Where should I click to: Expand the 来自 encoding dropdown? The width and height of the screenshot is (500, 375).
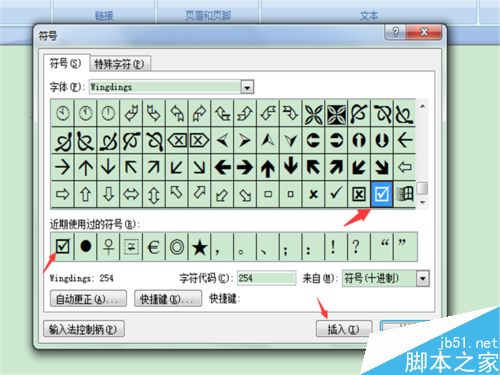423,278
